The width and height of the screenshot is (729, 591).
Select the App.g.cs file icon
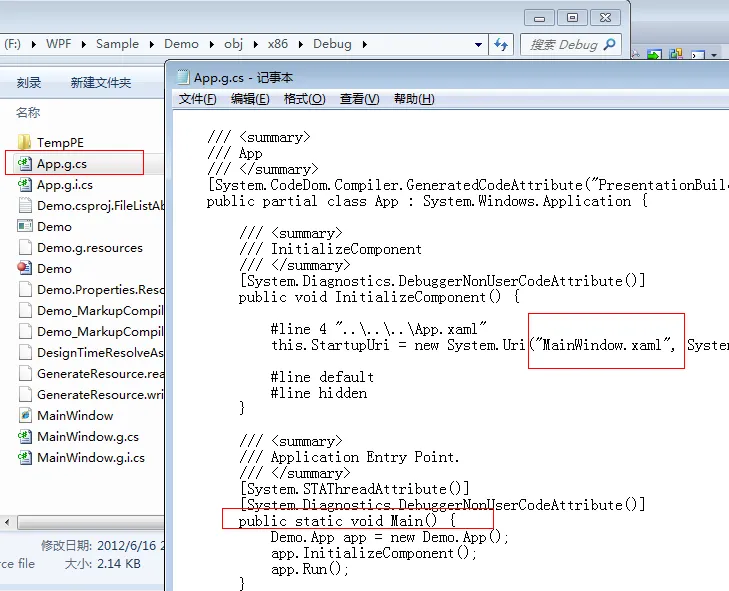pyautogui.click(x=25, y=163)
